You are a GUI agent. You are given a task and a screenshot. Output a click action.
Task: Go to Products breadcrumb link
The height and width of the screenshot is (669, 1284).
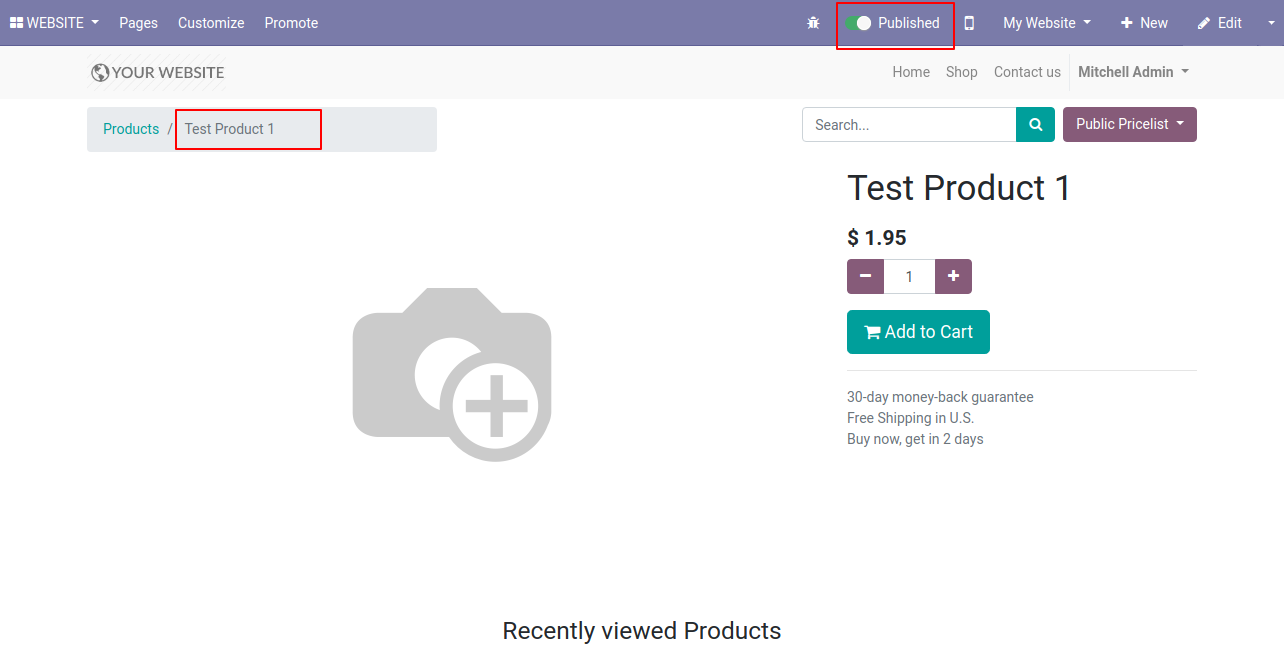click(x=131, y=129)
